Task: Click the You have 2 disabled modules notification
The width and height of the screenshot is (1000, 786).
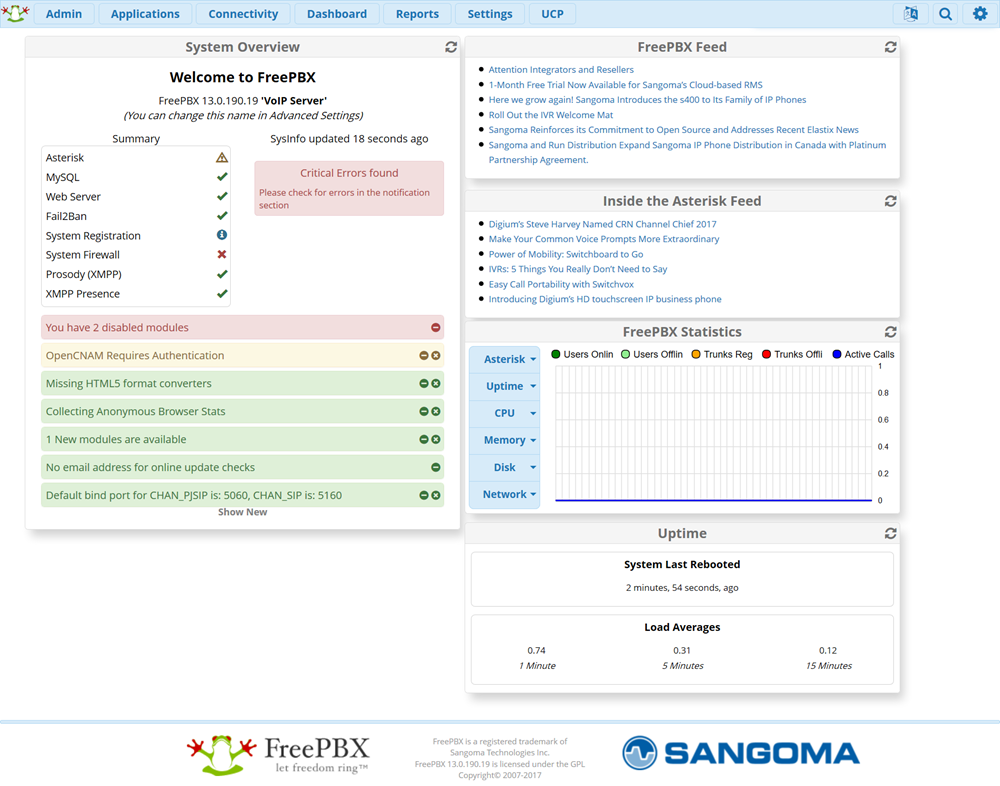Action: (x=242, y=327)
